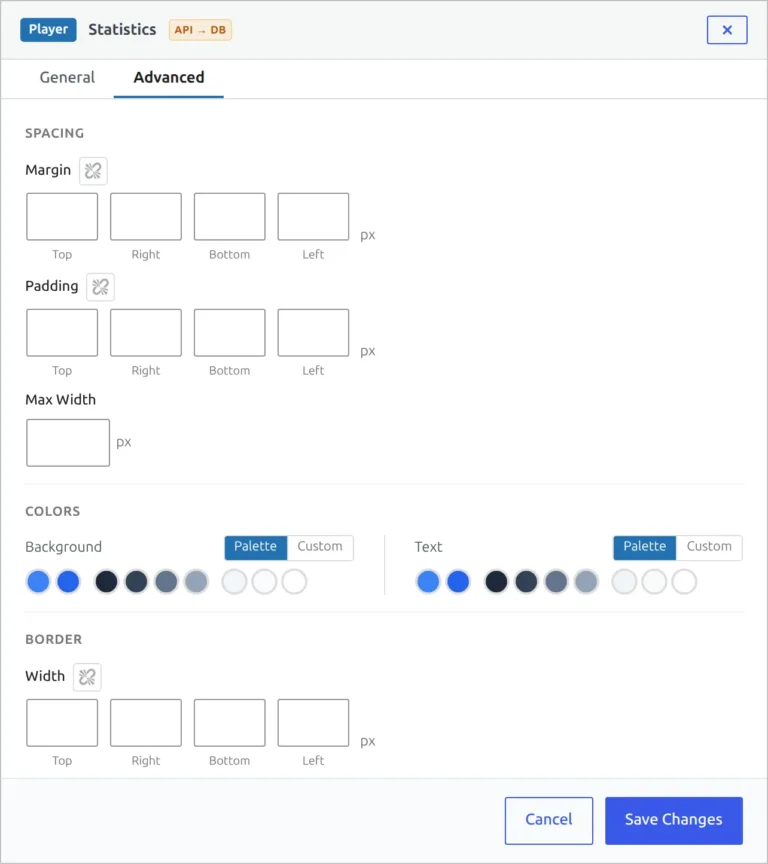
Task: Pick the light blue Text swatch
Action: tap(428, 582)
